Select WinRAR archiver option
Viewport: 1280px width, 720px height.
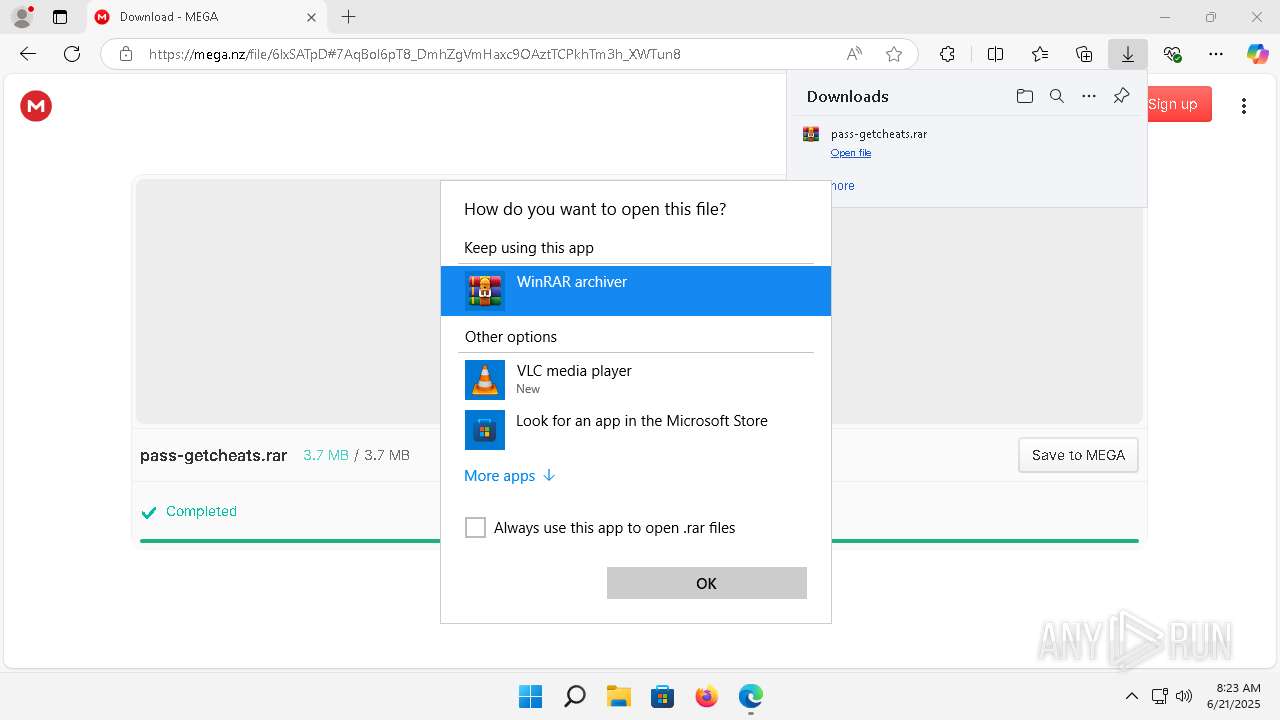click(x=636, y=291)
